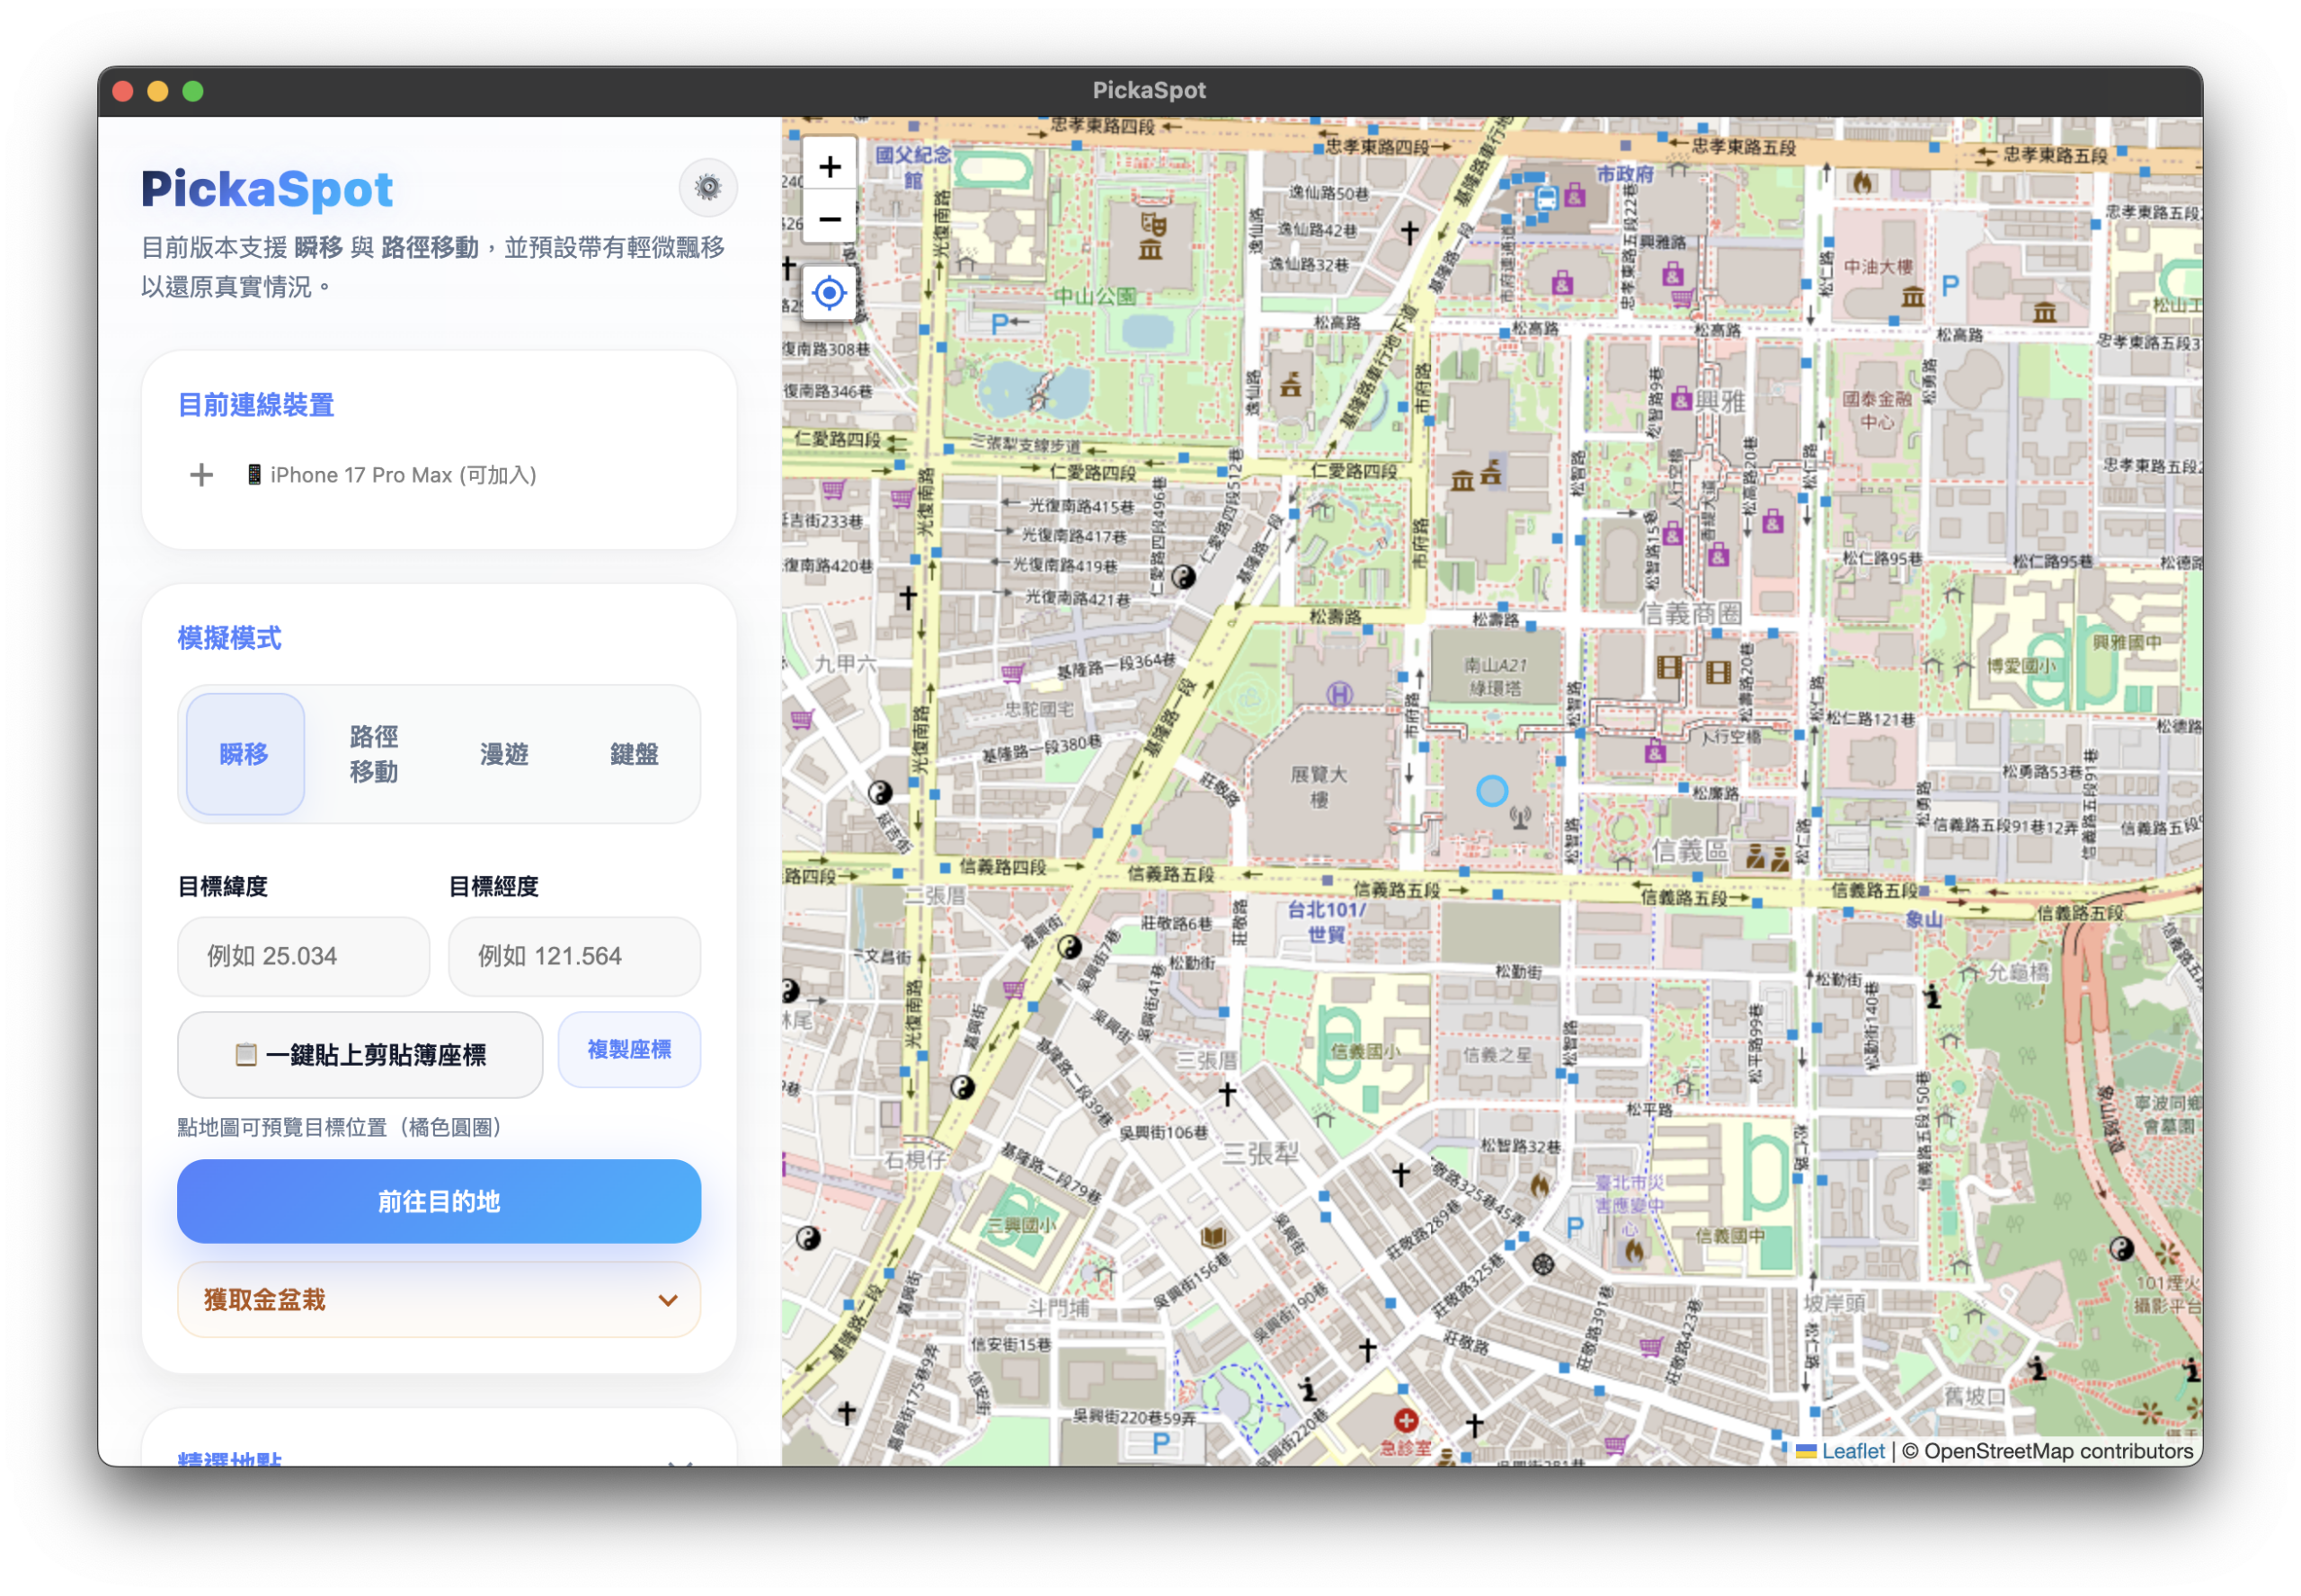Click the 目前連線裝置 heading
The width and height of the screenshot is (2301, 1596).
pyautogui.click(x=256, y=405)
